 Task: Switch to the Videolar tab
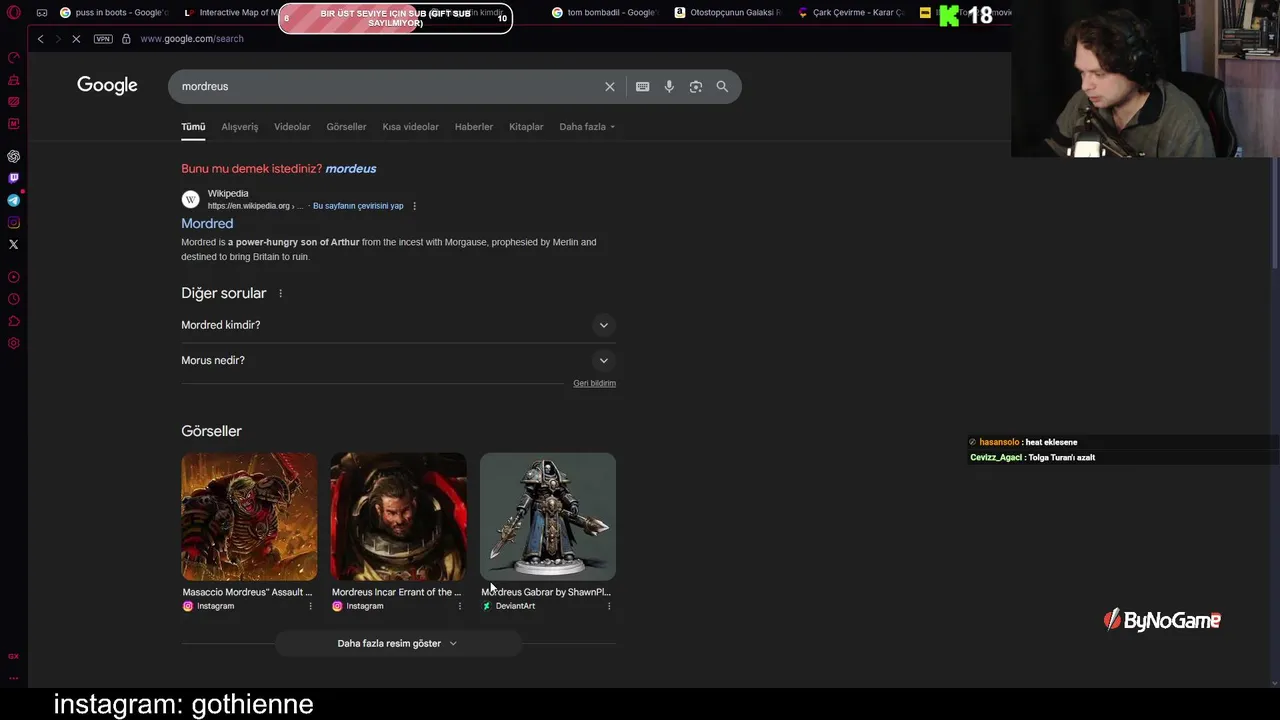click(x=292, y=127)
